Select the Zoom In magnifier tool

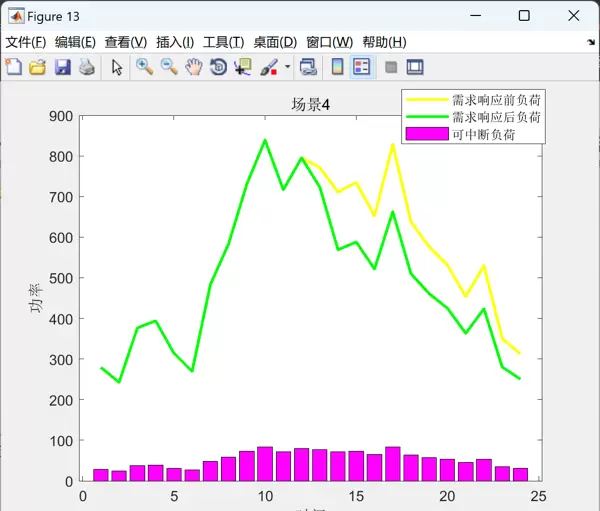(144, 67)
